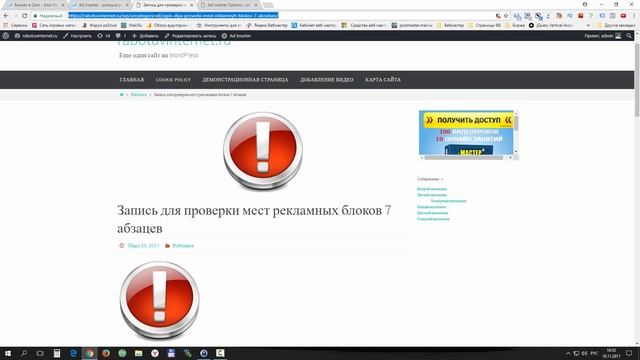640x360 pixels.
Task: Click the highlighted URL in address bar
Action: pyautogui.click(x=173, y=16)
